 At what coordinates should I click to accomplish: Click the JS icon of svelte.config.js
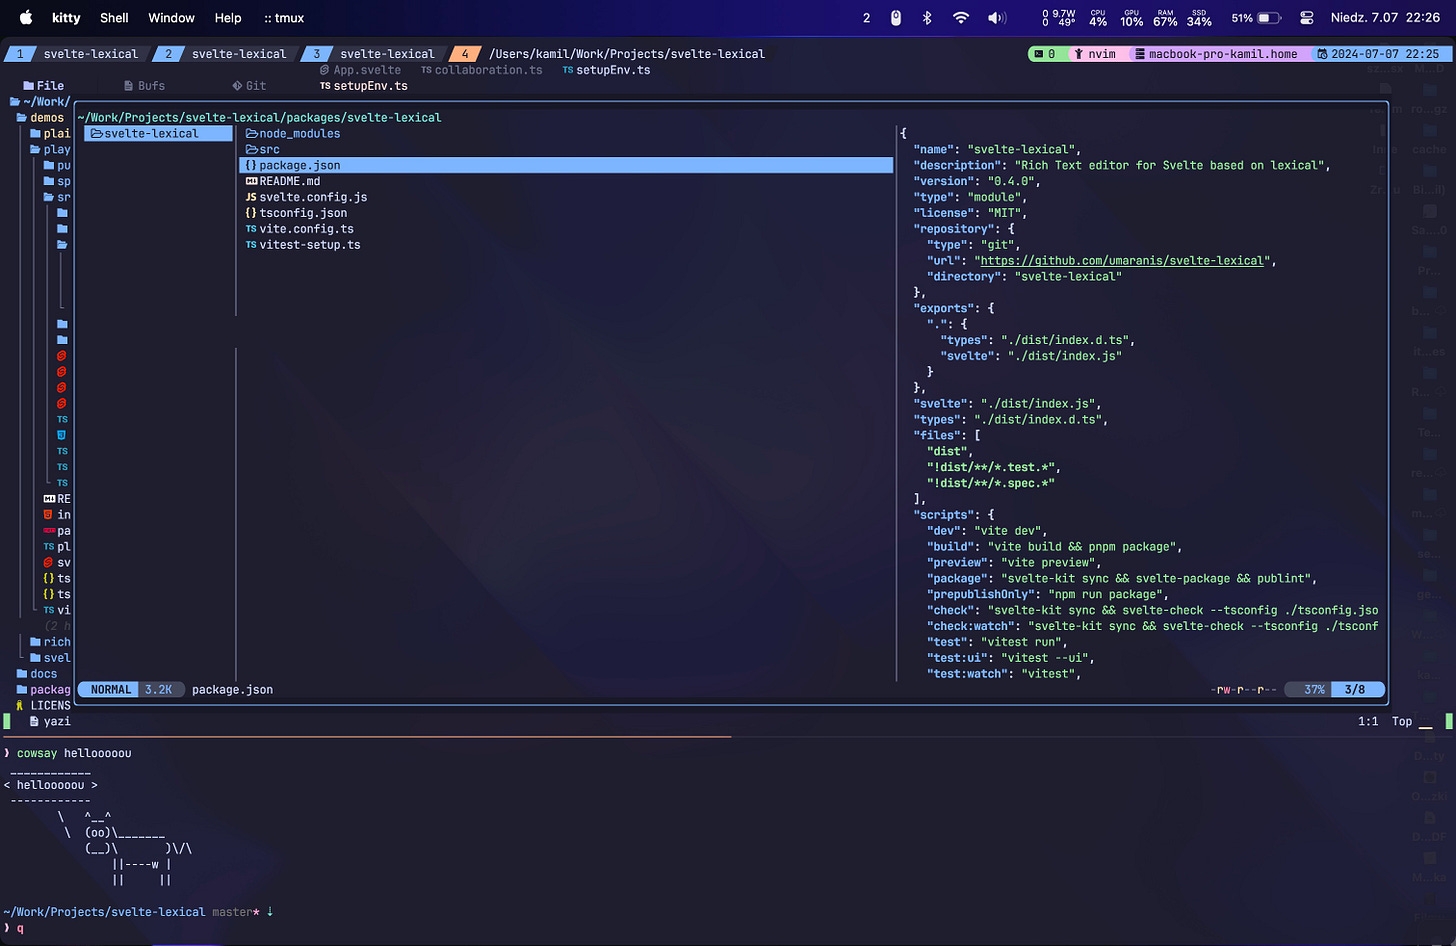pos(251,197)
